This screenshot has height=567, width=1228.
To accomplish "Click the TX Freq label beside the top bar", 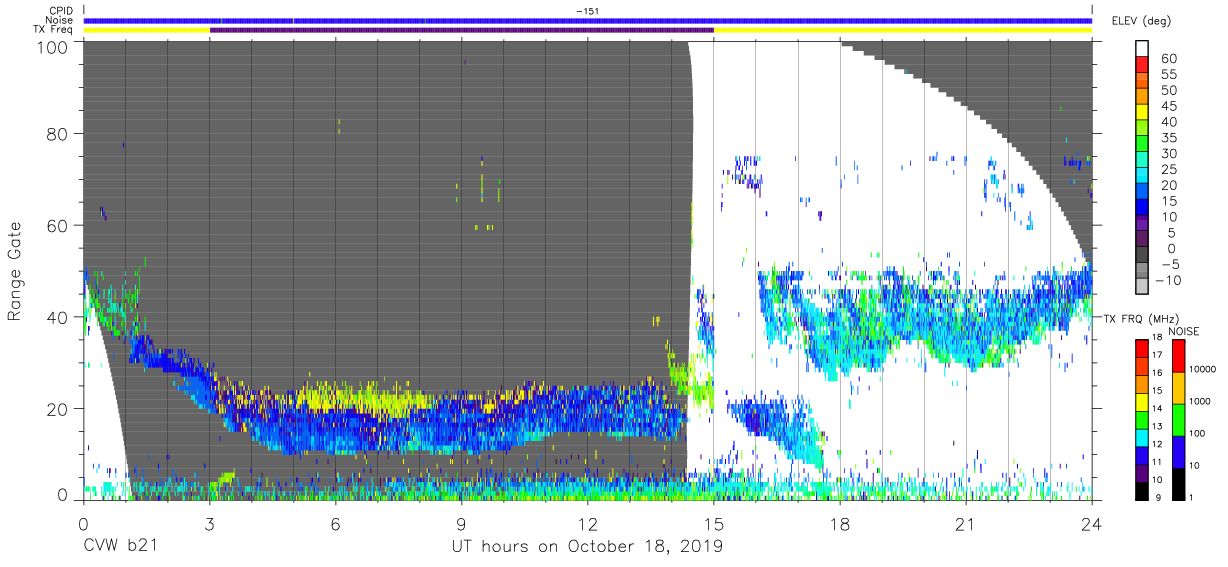I will tap(53, 30).
